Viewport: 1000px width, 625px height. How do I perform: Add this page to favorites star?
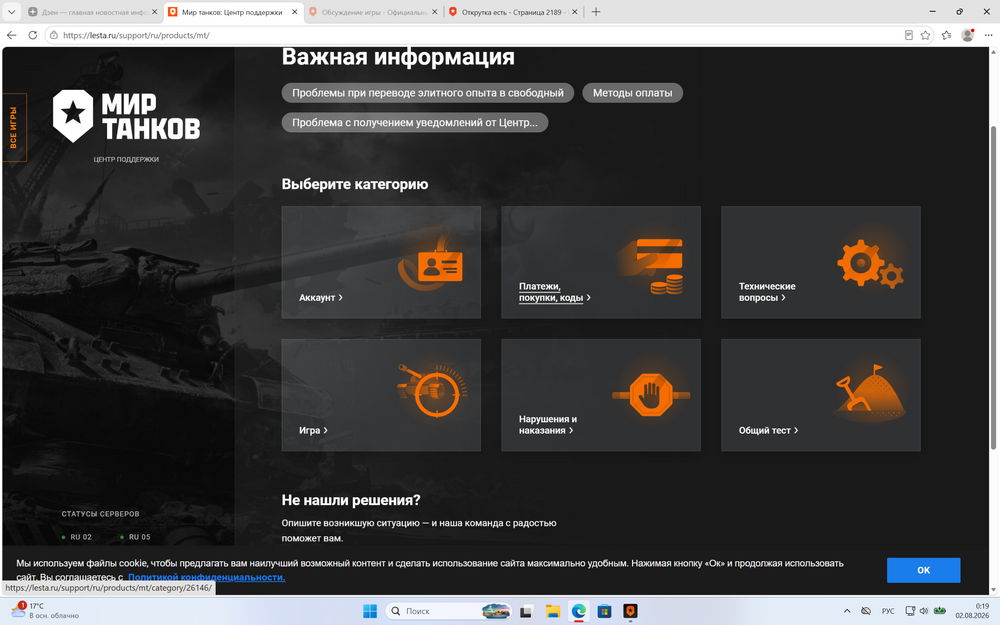(925, 35)
